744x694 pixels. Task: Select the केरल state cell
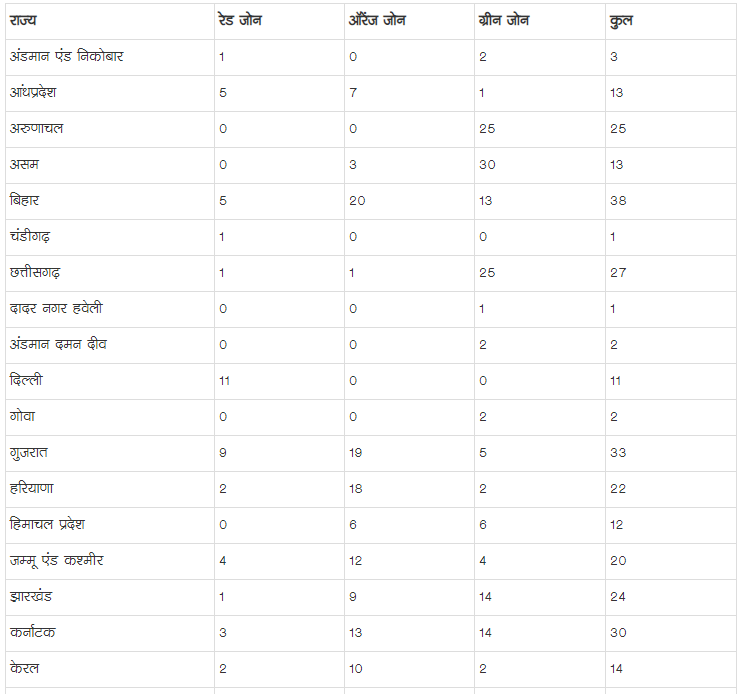tap(25, 669)
